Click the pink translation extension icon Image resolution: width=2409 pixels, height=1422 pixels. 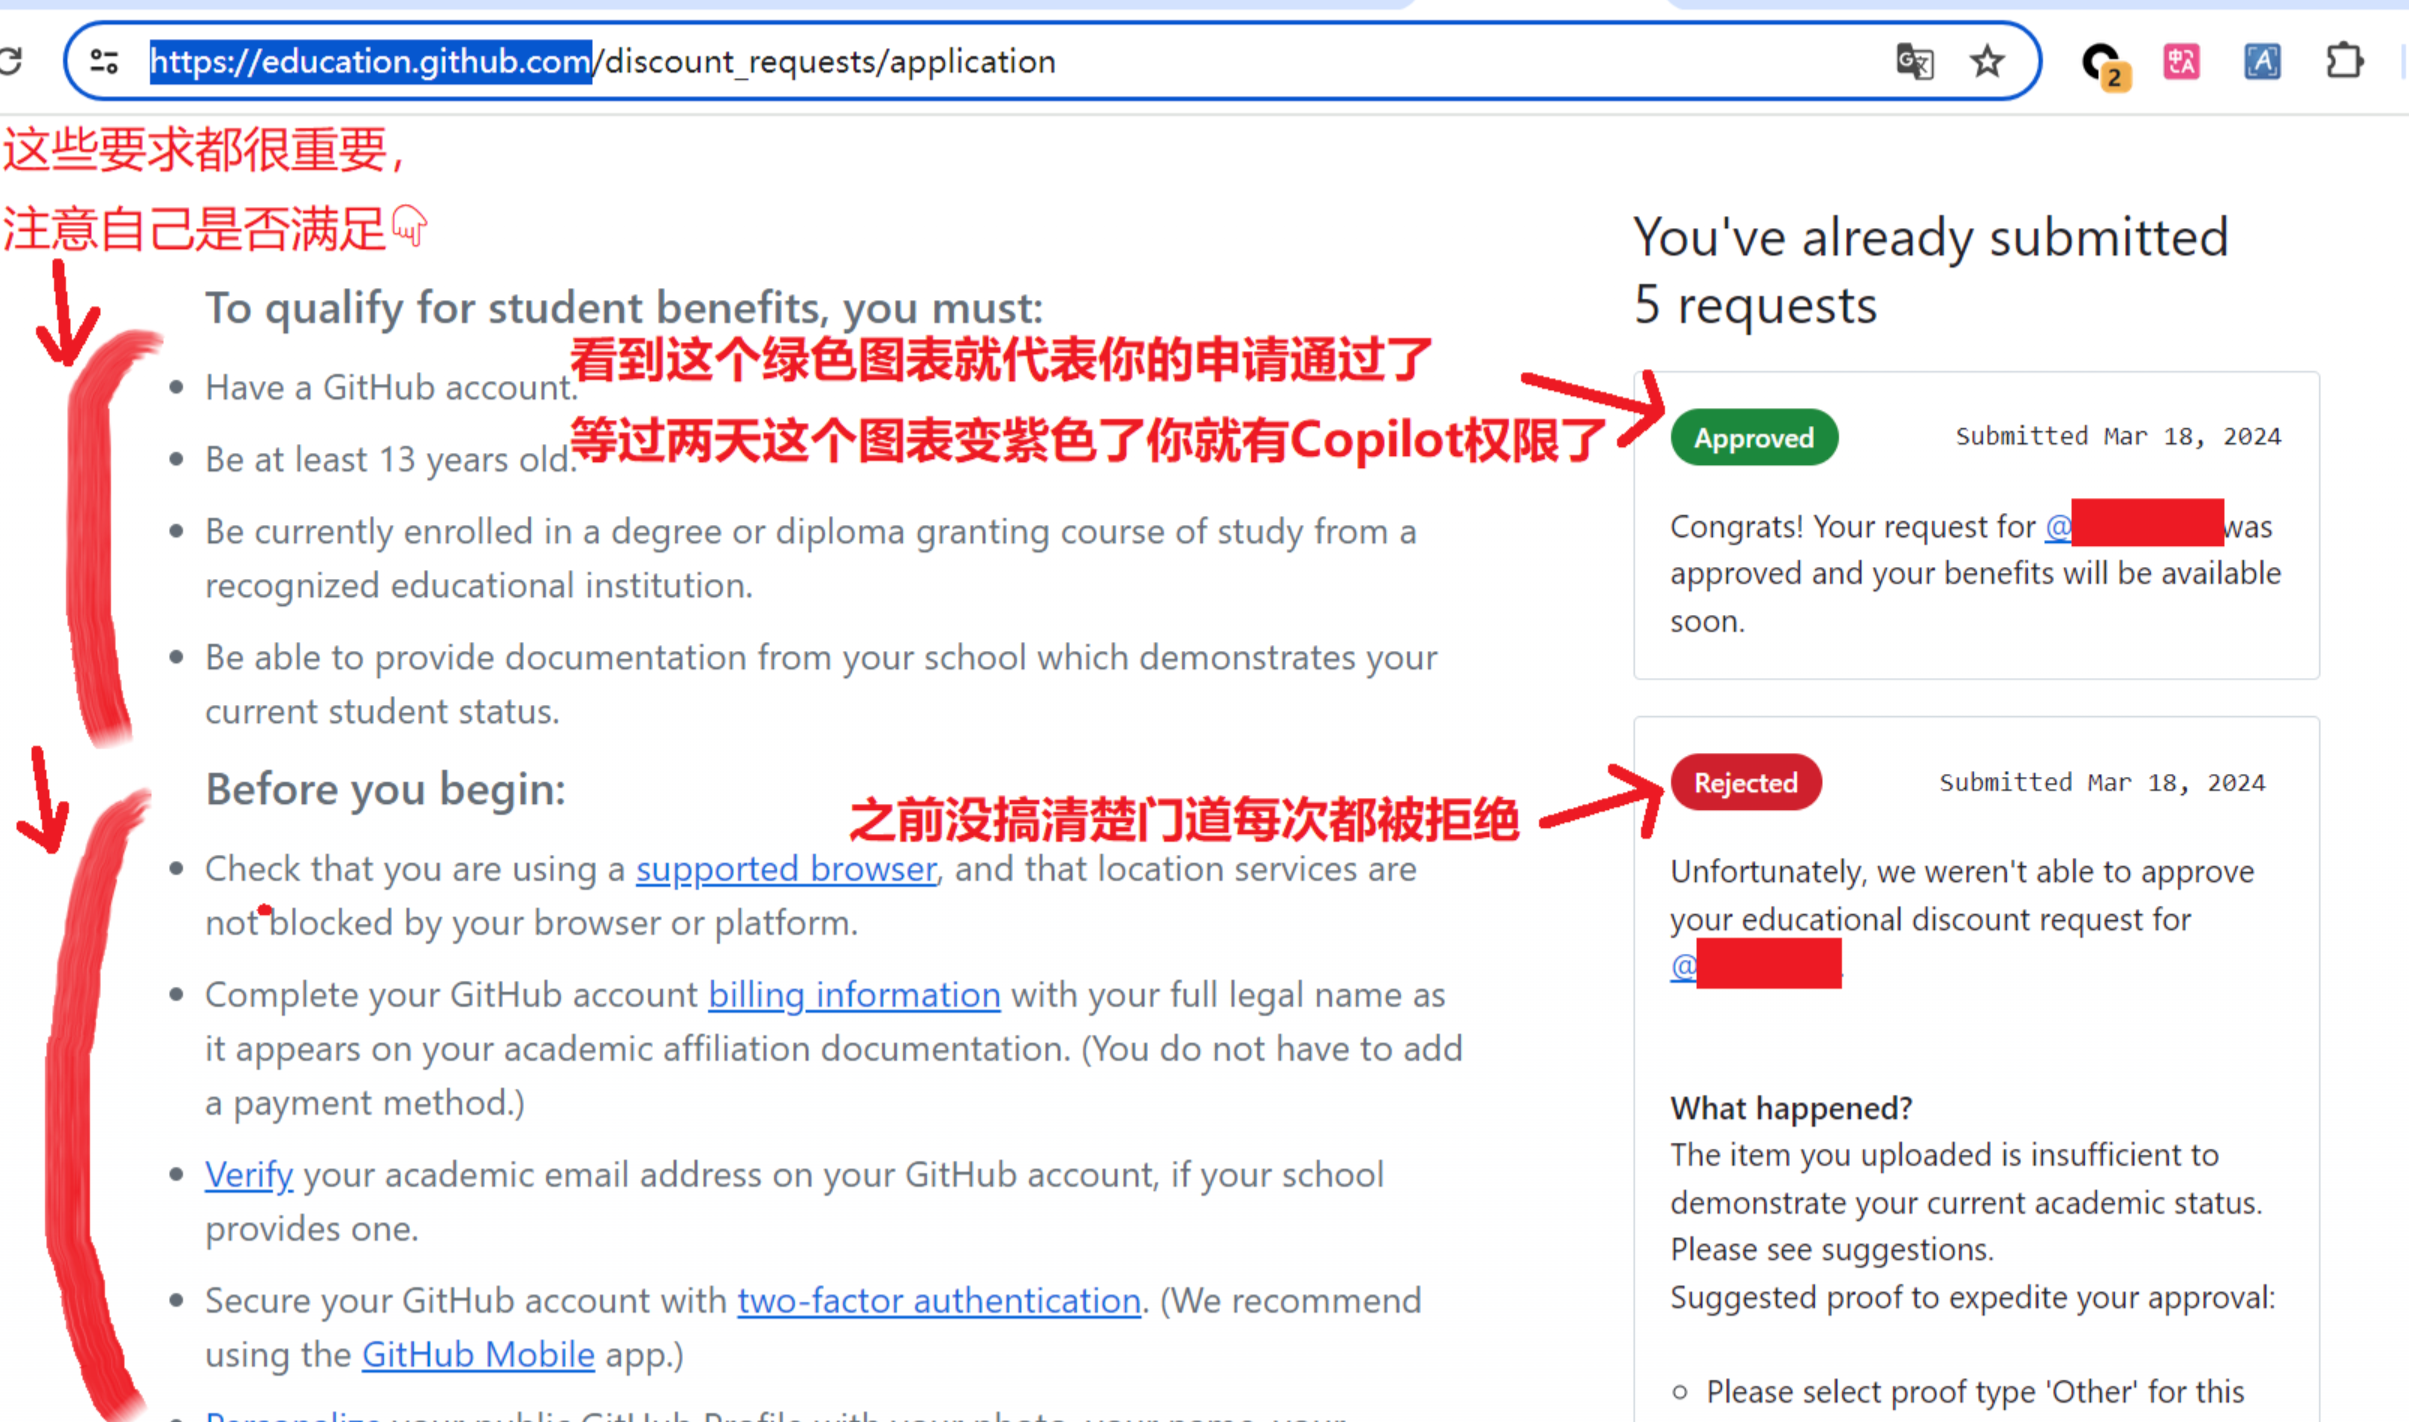pos(2182,62)
